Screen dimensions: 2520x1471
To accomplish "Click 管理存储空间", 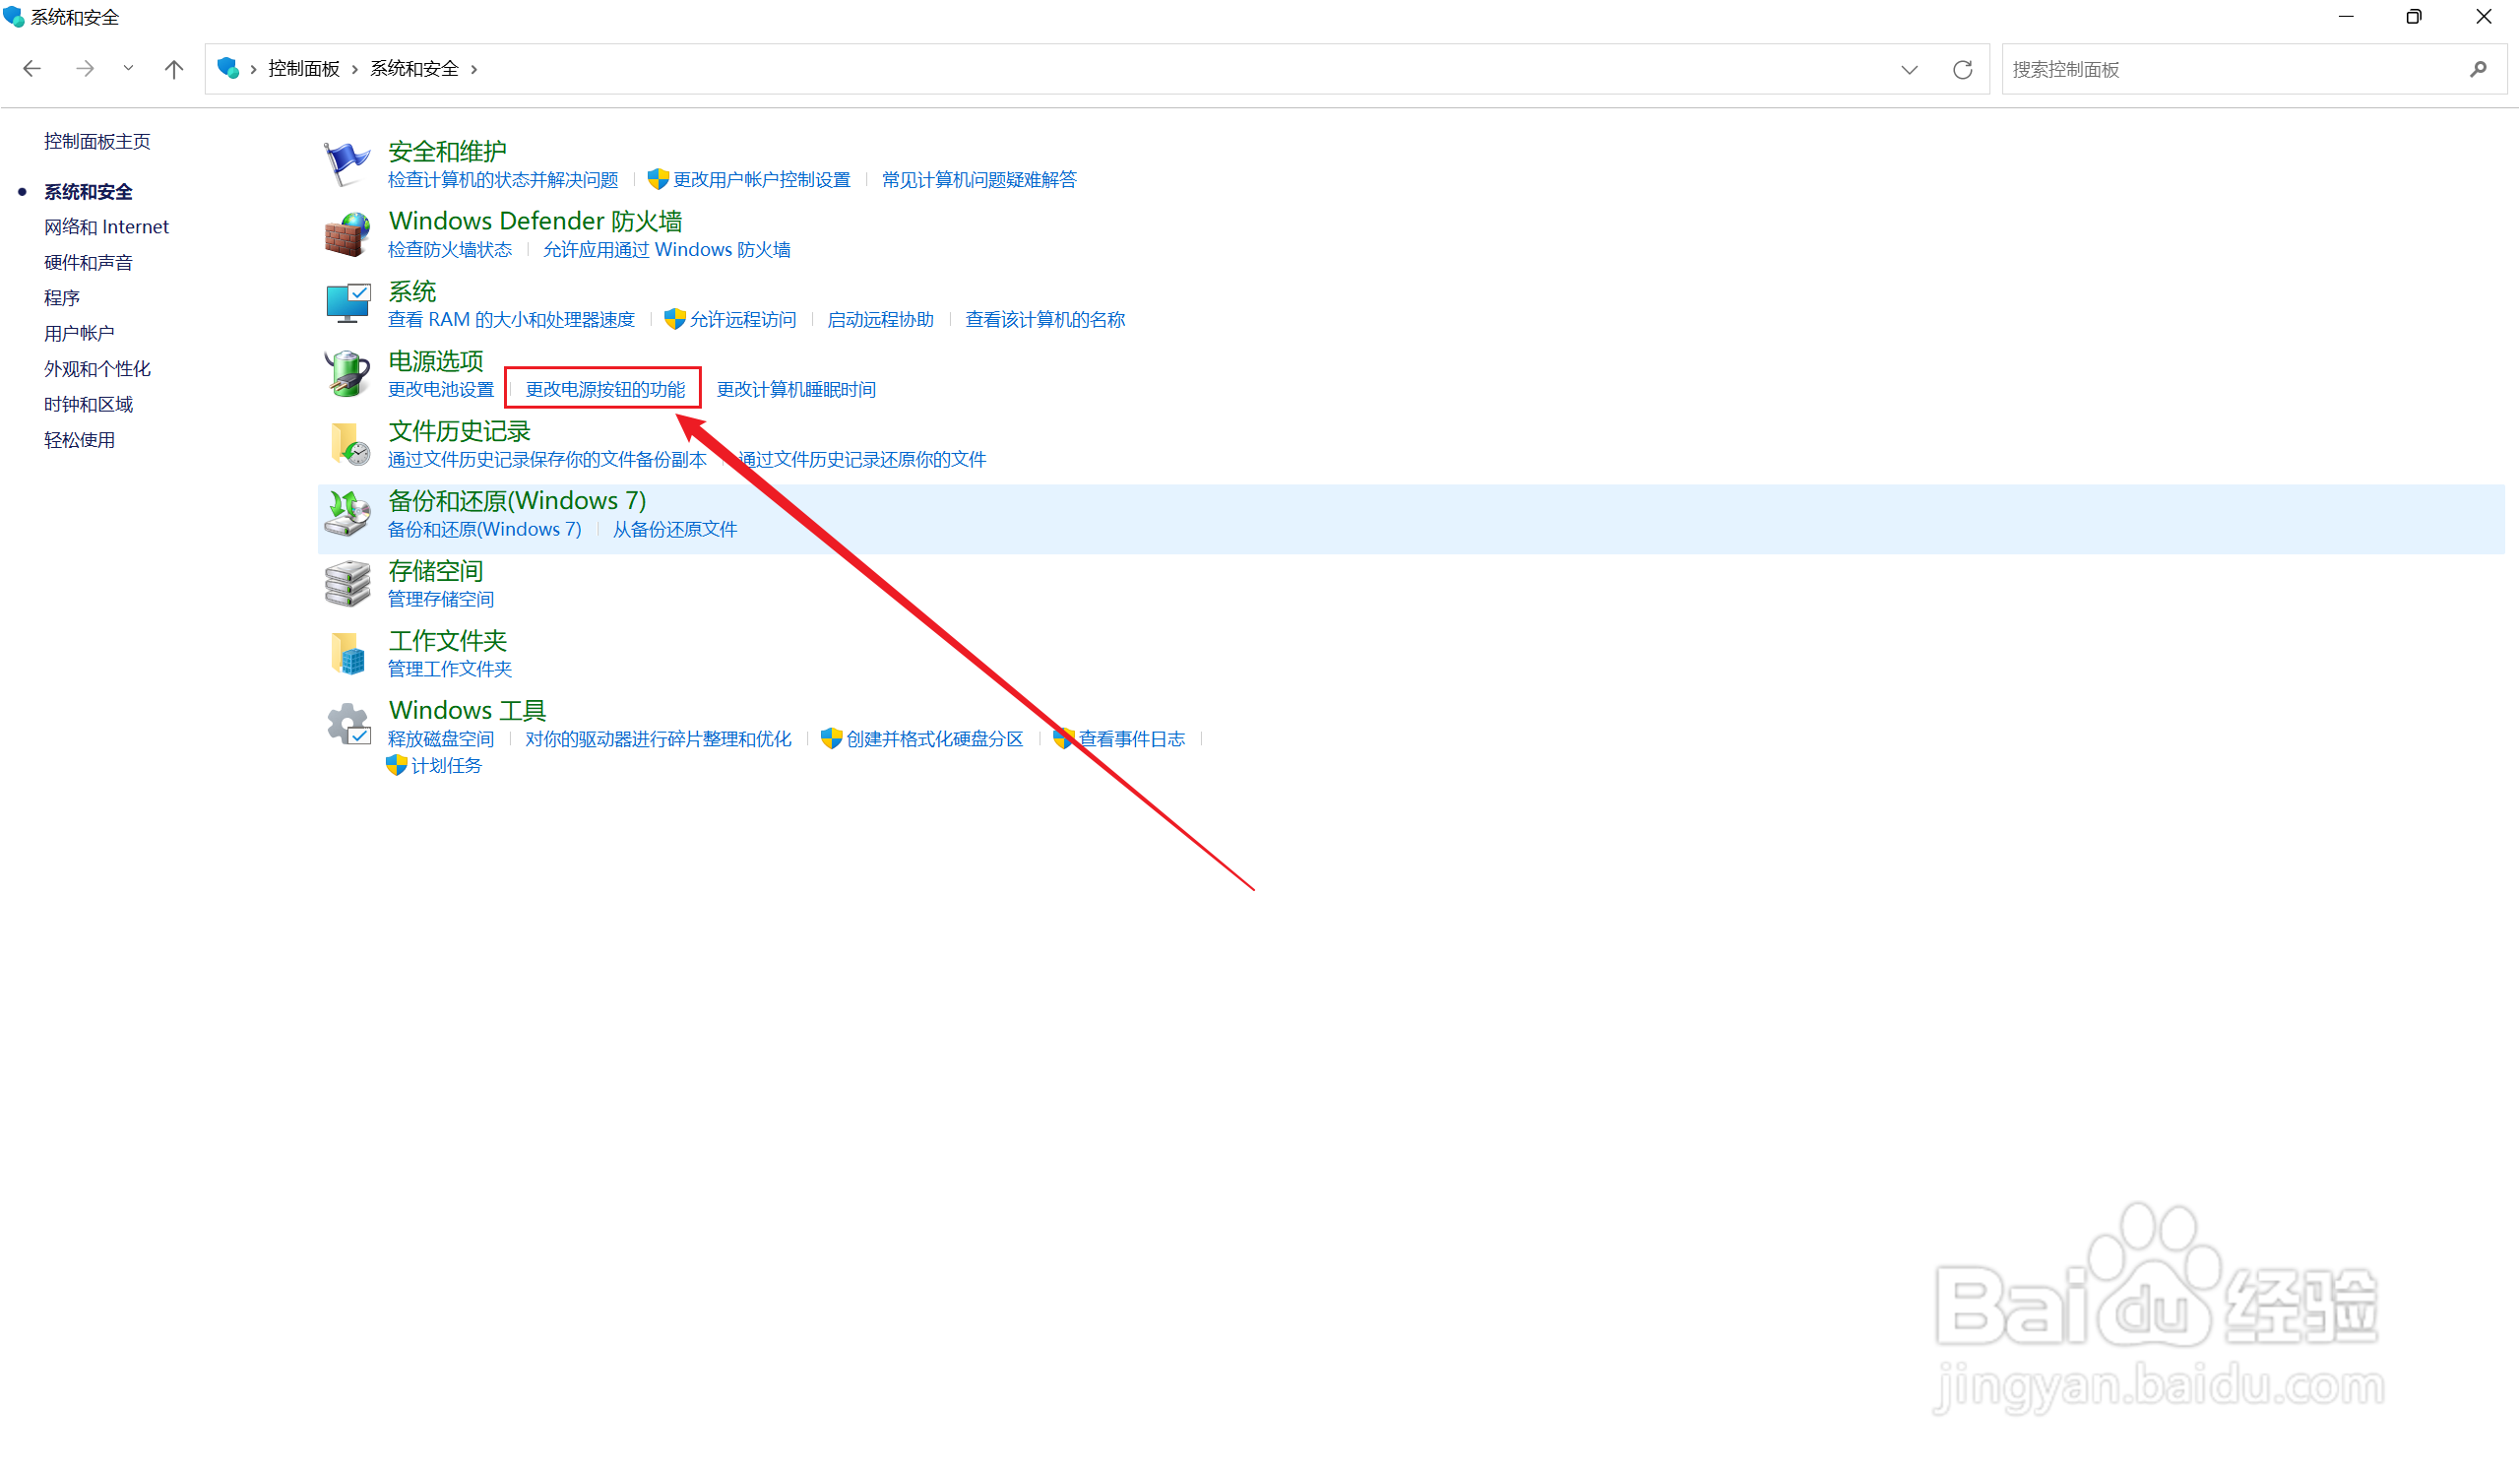I will pos(441,600).
